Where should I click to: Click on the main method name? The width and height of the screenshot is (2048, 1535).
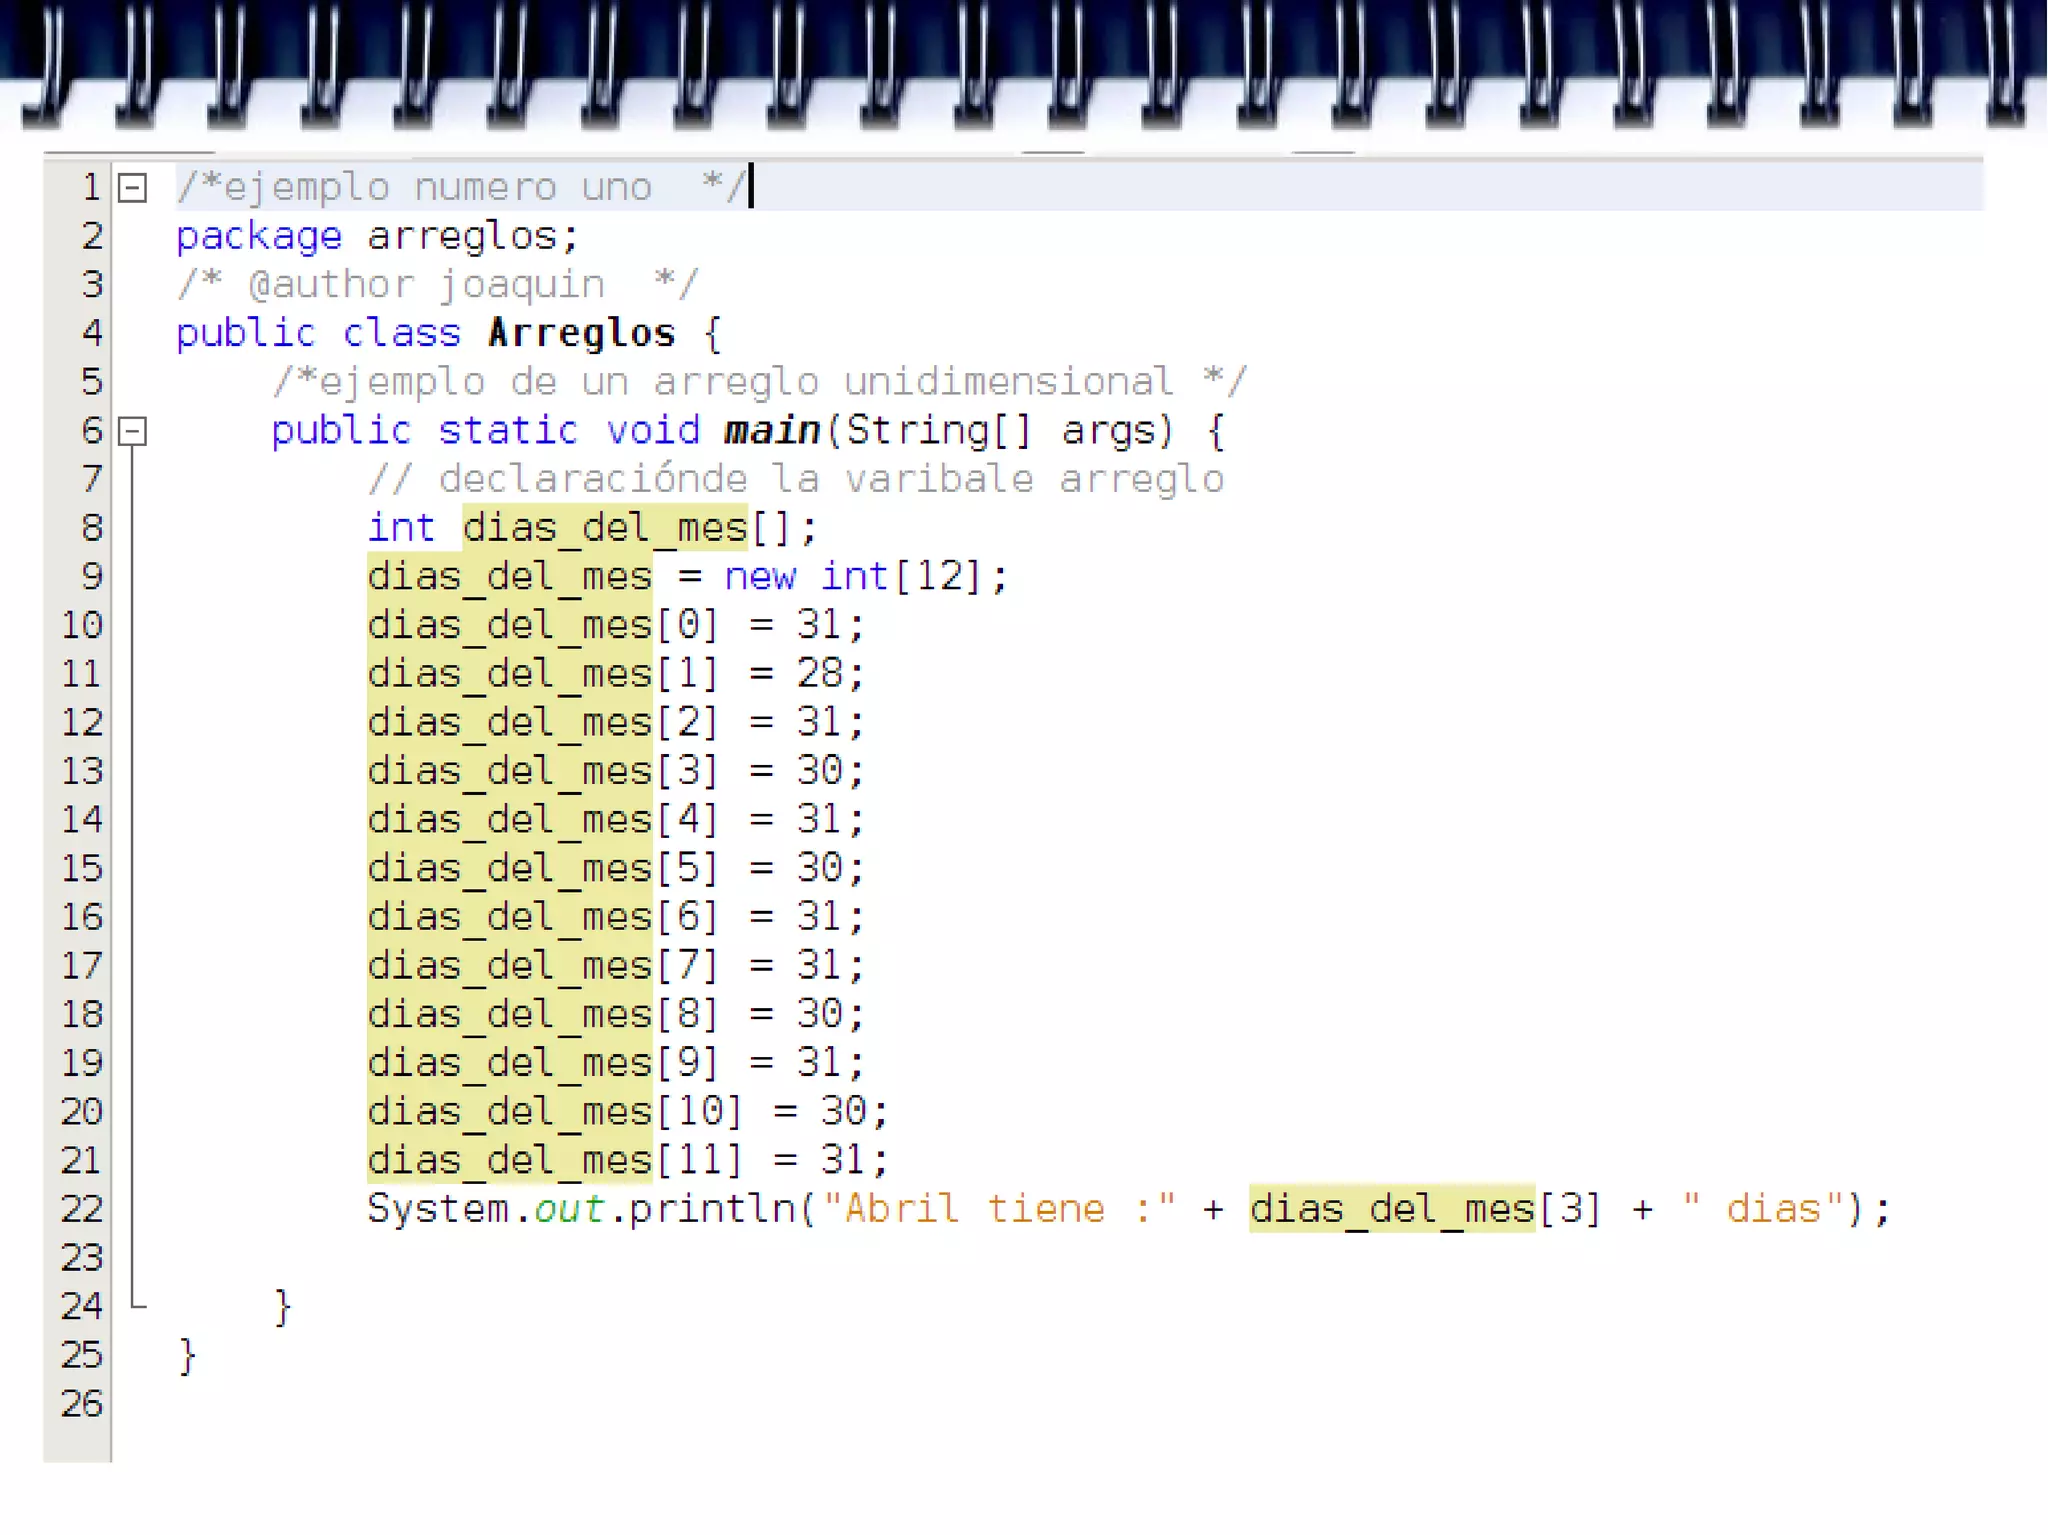click(771, 430)
